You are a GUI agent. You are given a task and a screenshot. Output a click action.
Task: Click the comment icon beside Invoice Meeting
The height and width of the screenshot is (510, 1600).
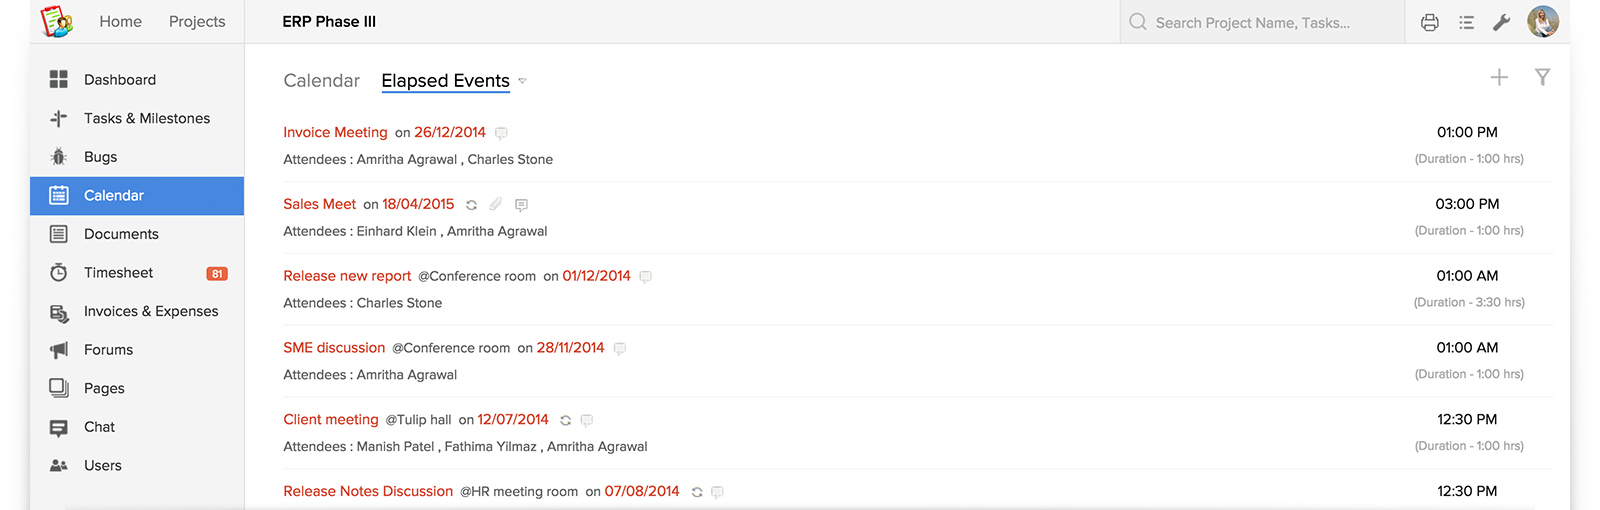501,133
